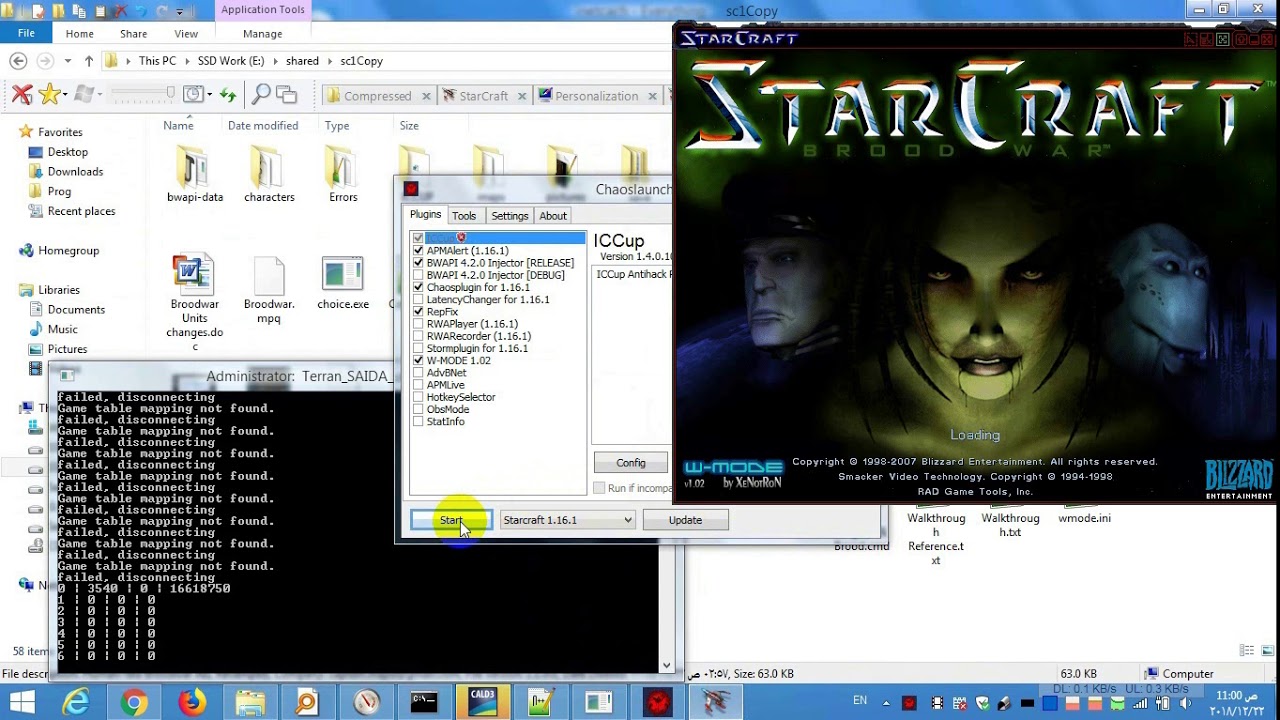1280x720 pixels.
Task: Switch to the CALD3 taskbar icon
Action: (482, 702)
